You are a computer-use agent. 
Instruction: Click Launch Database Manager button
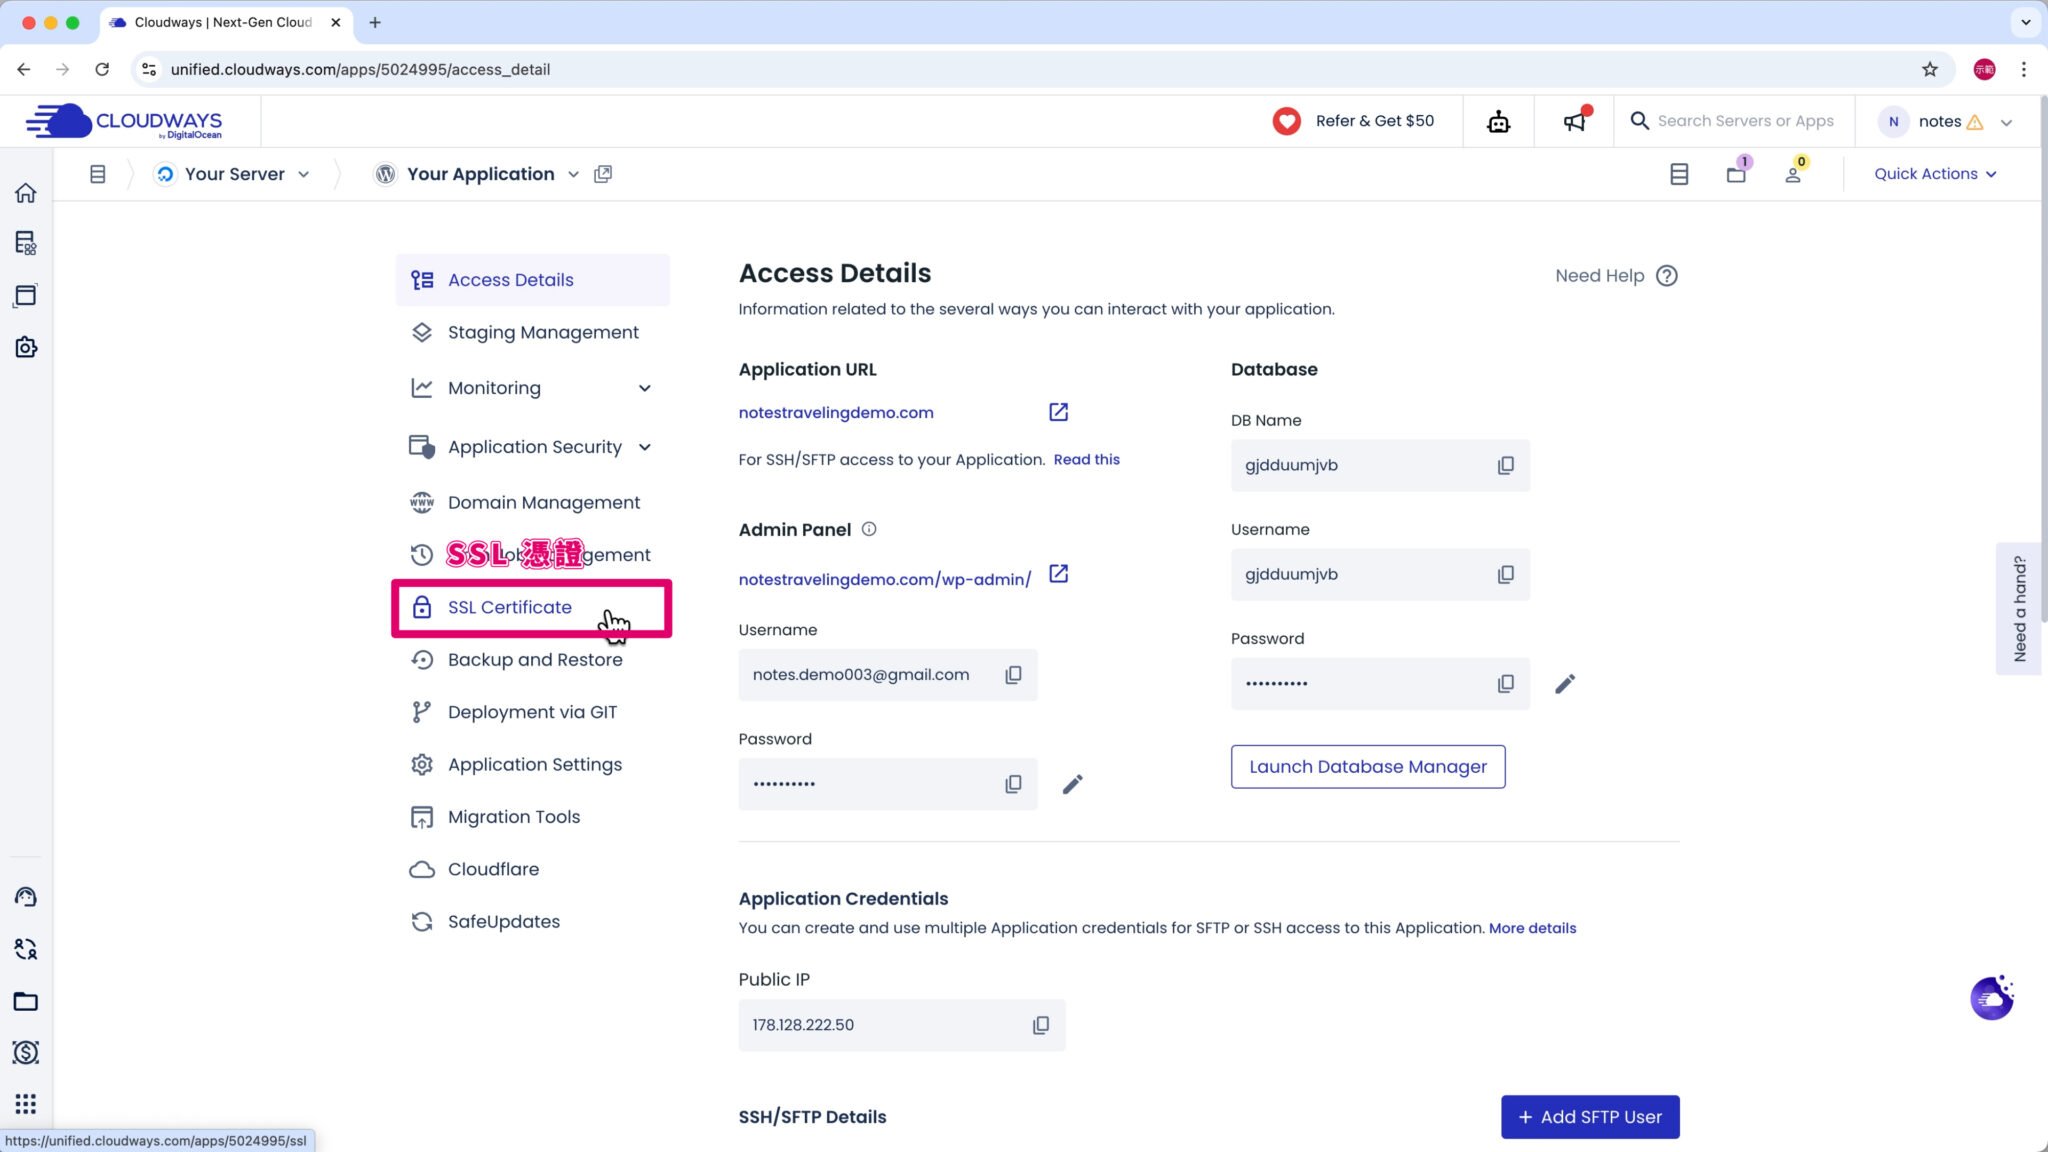pos(1368,766)
